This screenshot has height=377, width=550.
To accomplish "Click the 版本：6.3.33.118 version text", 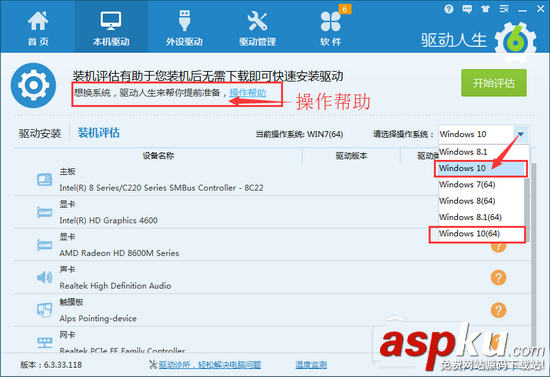I will 51,365.
